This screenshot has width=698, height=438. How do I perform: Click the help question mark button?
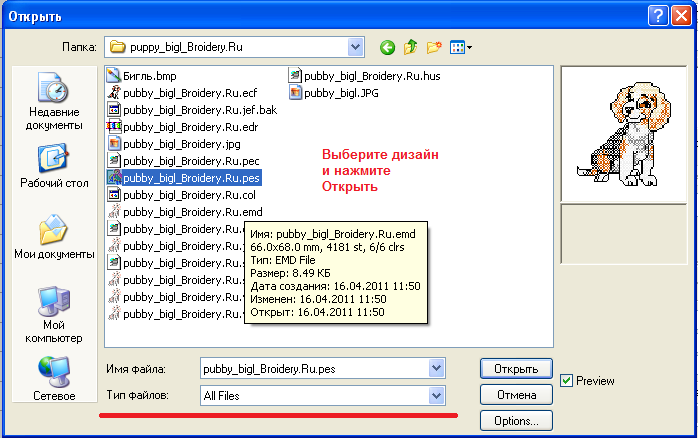(x=658, y=16)
